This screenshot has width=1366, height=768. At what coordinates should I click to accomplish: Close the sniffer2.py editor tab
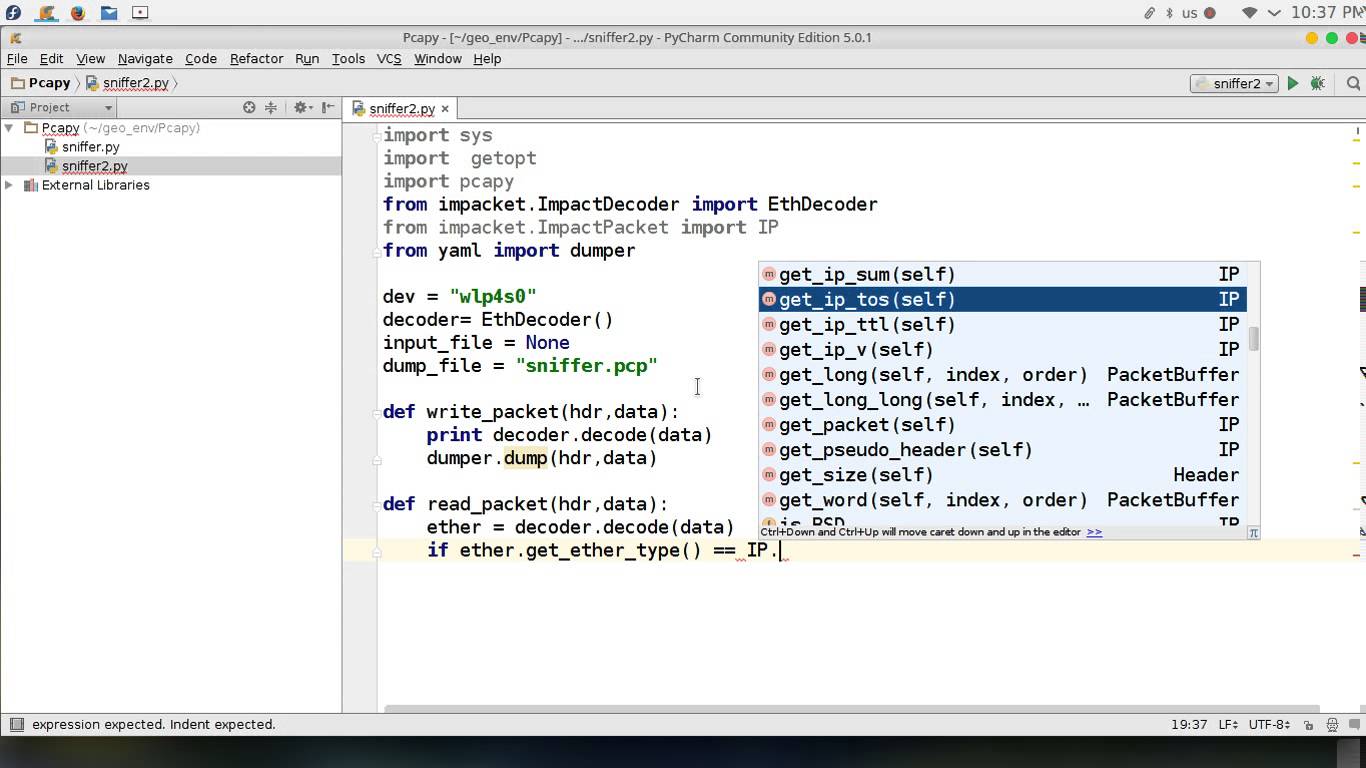[x=445, y=109]
